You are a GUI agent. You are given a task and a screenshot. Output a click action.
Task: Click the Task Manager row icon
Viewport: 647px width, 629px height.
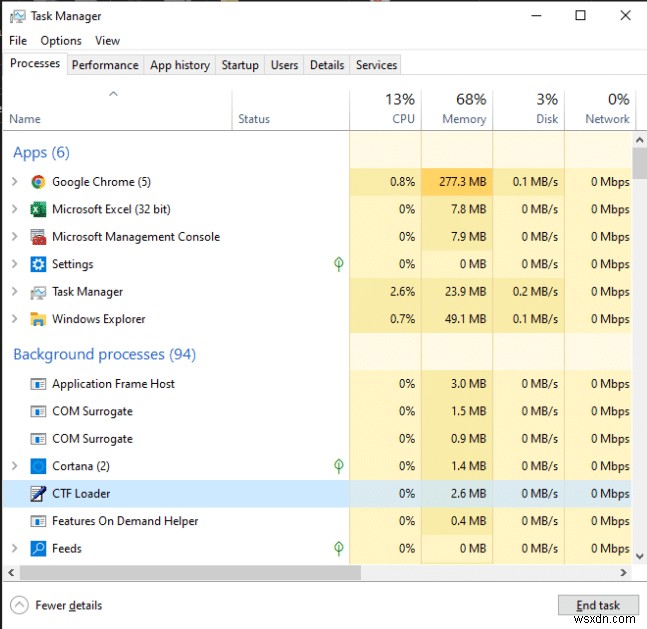tap(38, 292)
